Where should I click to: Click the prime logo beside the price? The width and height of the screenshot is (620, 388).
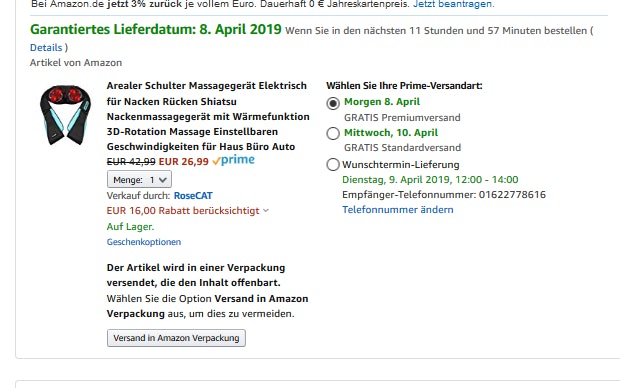coord(234,160)
